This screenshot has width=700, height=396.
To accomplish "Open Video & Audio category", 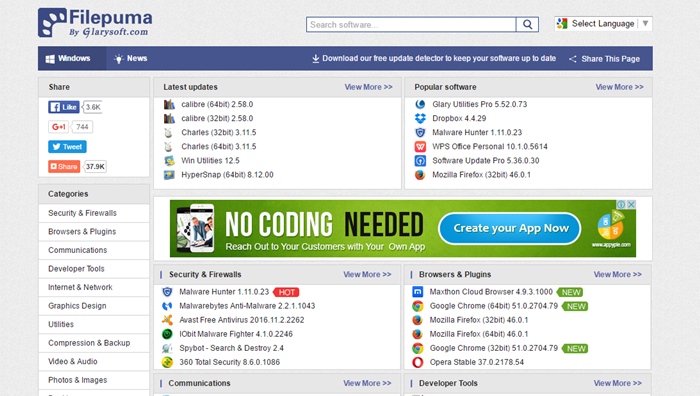I will (73, 361).
